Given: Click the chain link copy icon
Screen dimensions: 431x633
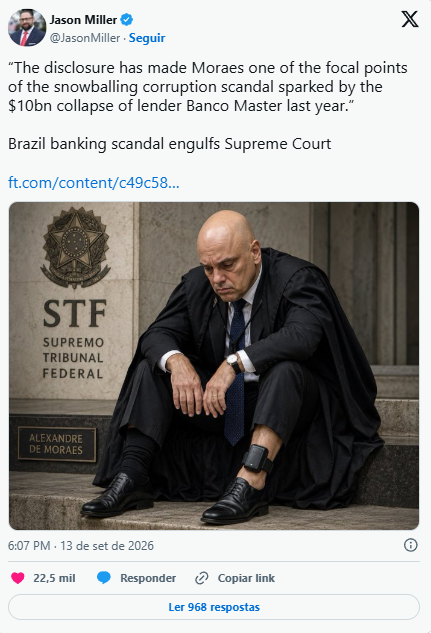Looking at the screenshot, I should coord(201,578).
